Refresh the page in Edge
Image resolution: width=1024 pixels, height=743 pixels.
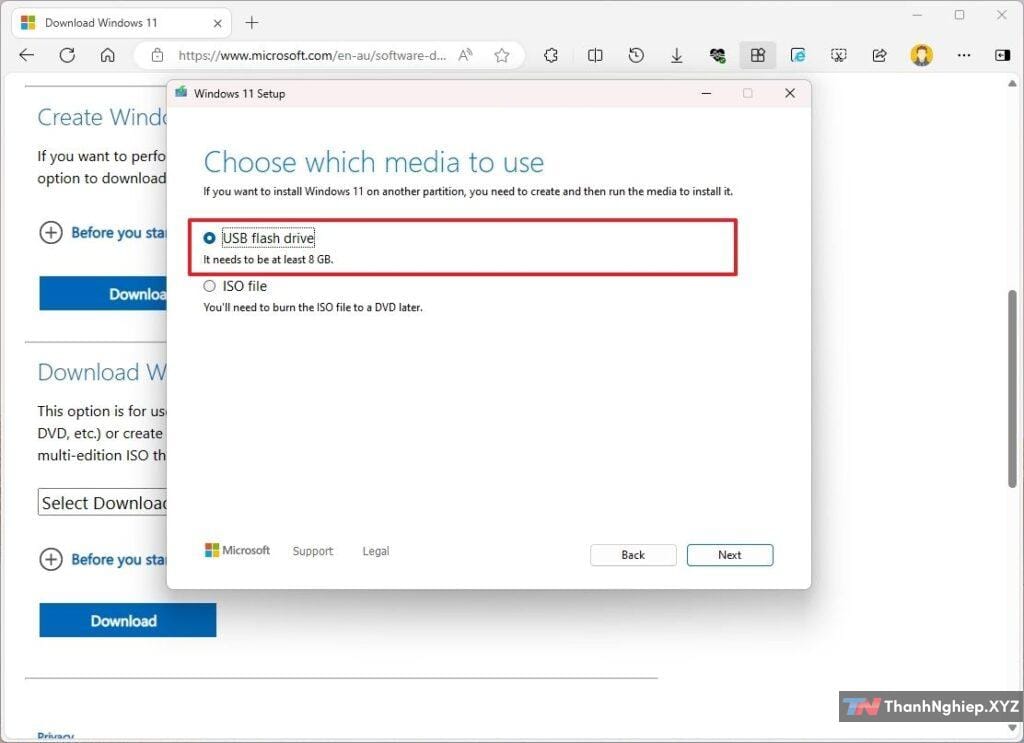tap(67, 55)
